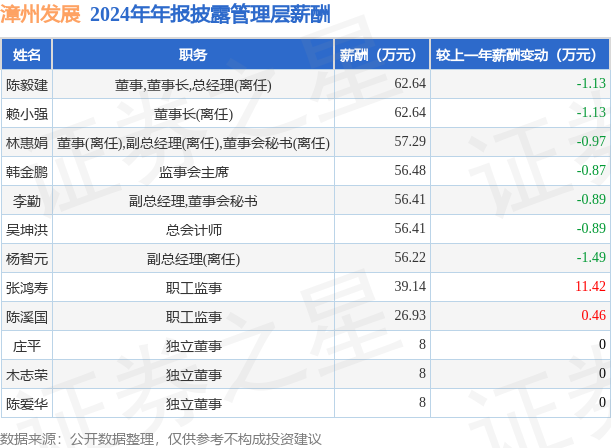
Task: Click salary 62.64 in 赖小强 row
Action: 410,112
